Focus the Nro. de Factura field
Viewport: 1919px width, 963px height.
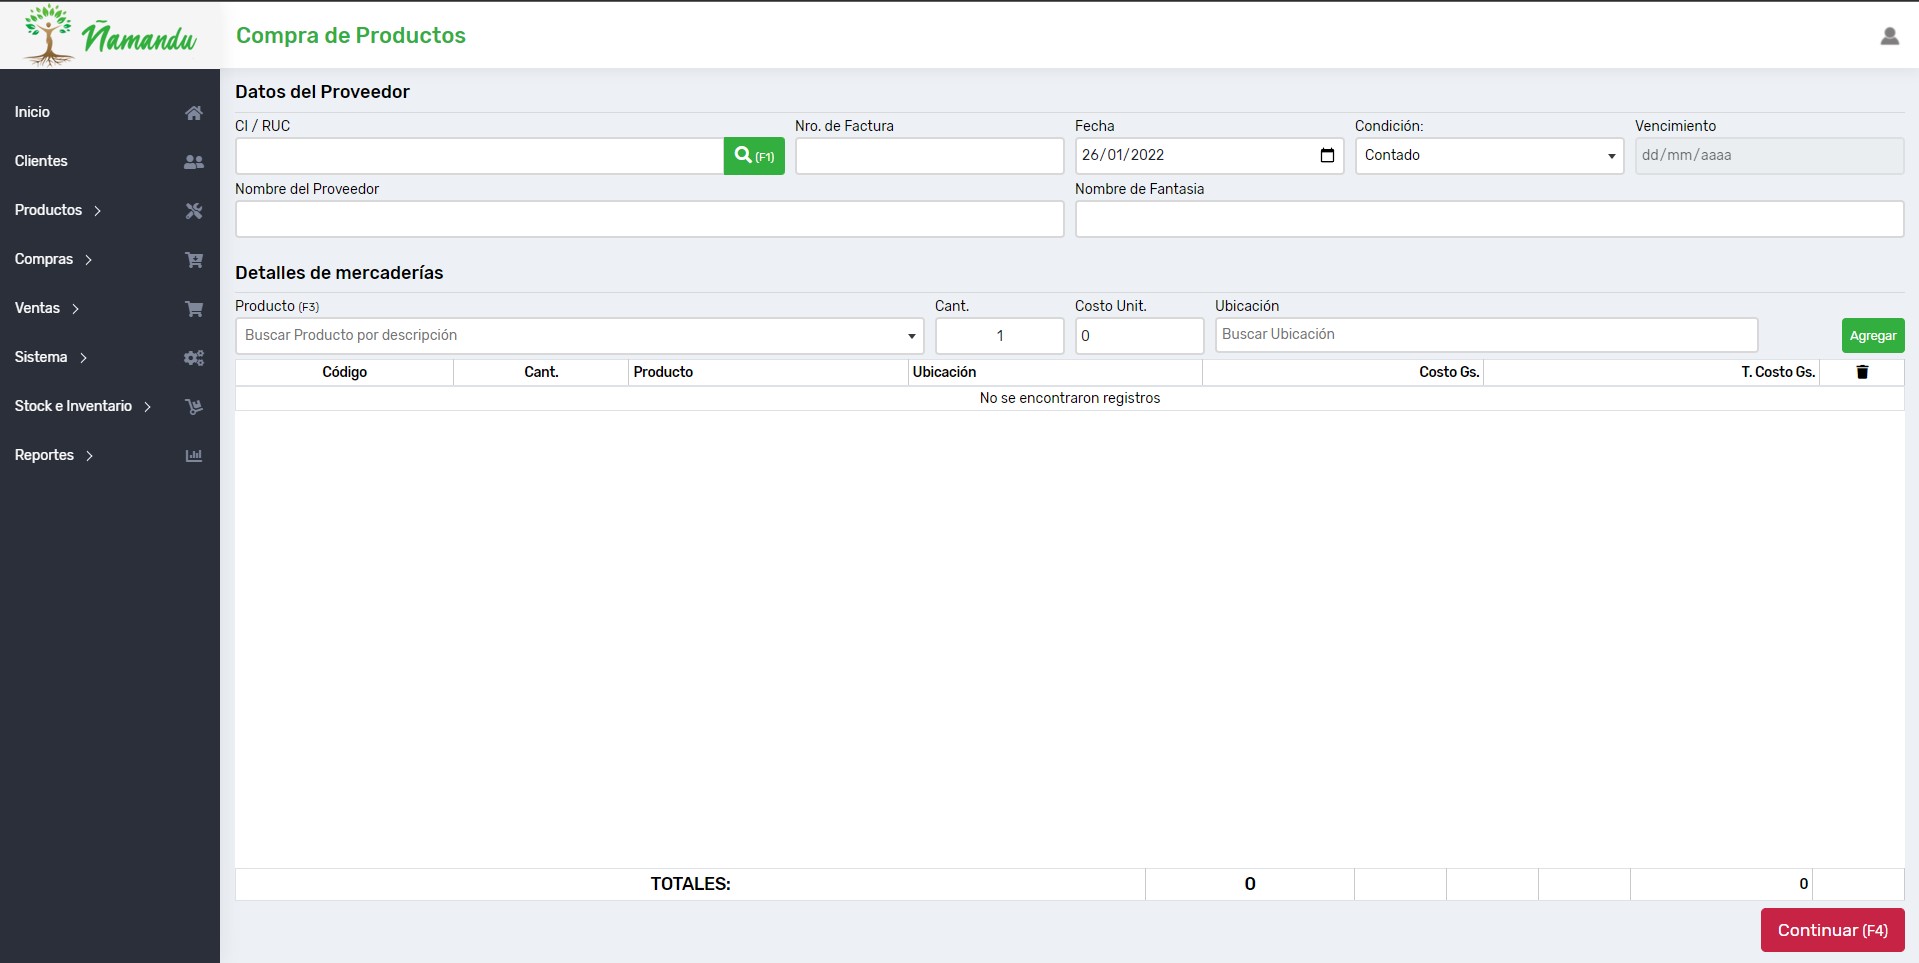[x=929, y=156]
